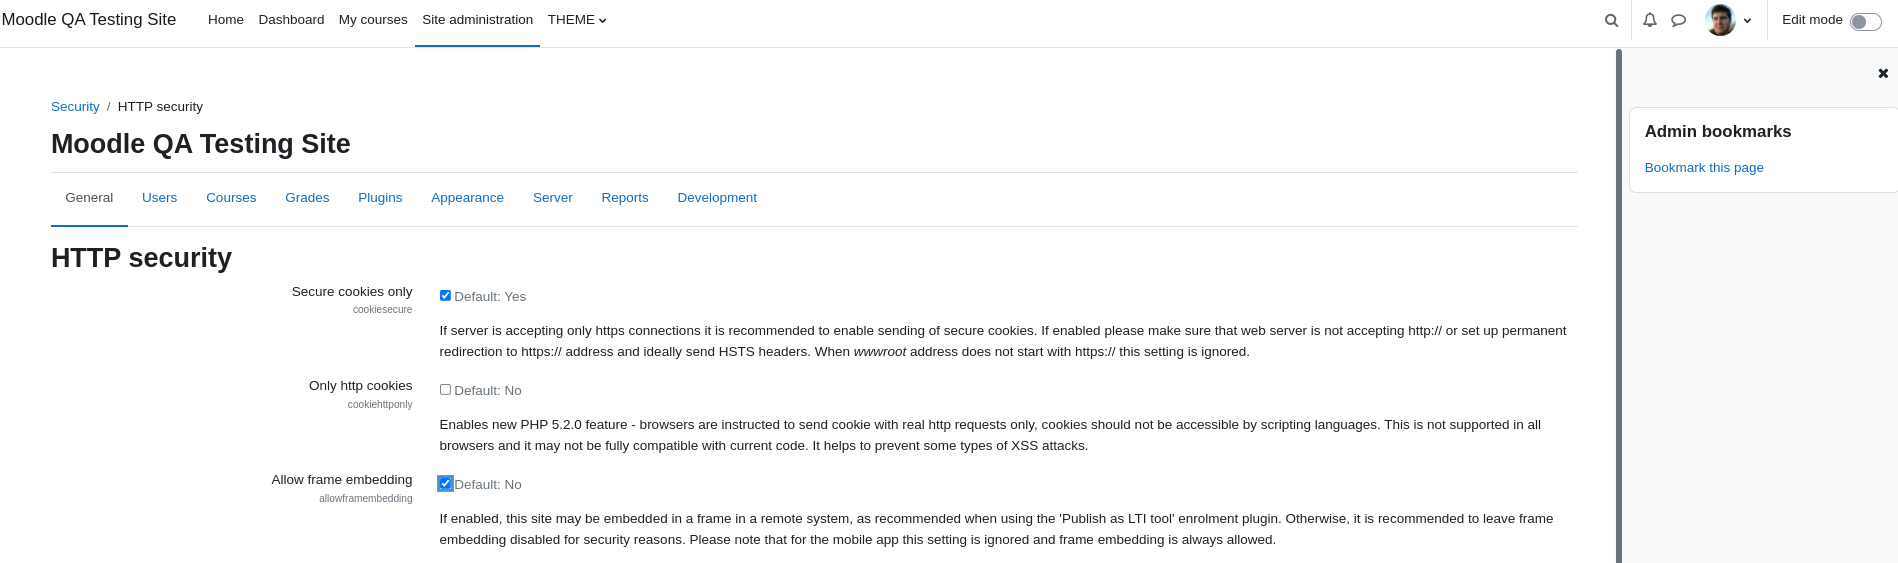Click the Moodle QA Testing Site brand

click(x=89, y=20)
